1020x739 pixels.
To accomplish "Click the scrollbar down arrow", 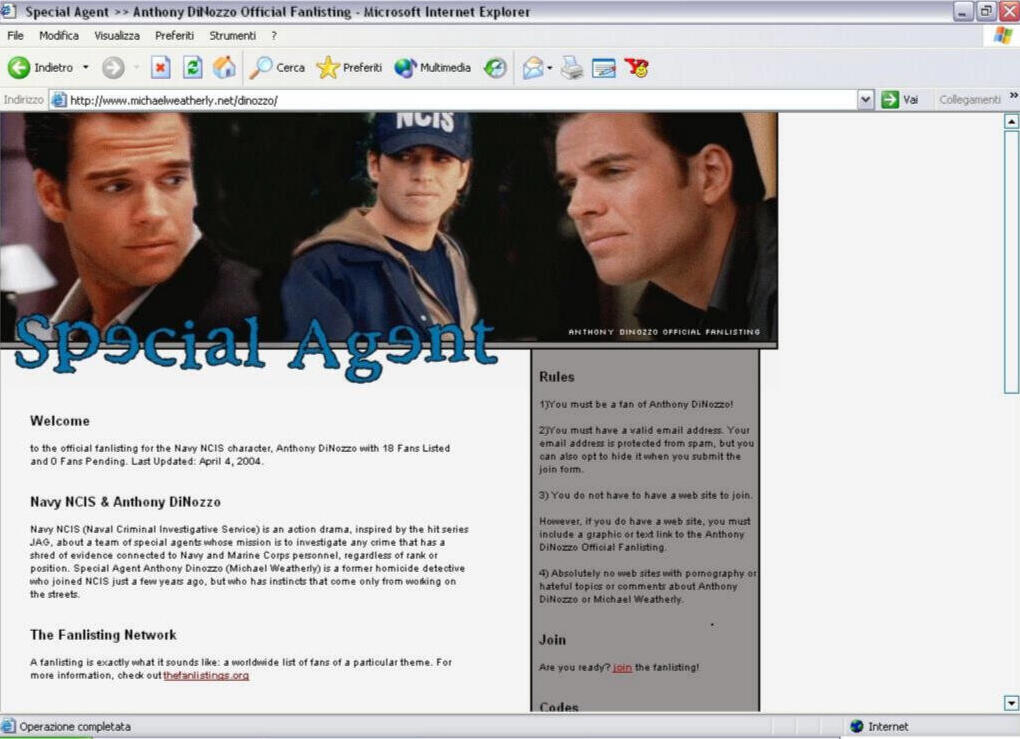I will [1011, 703].
